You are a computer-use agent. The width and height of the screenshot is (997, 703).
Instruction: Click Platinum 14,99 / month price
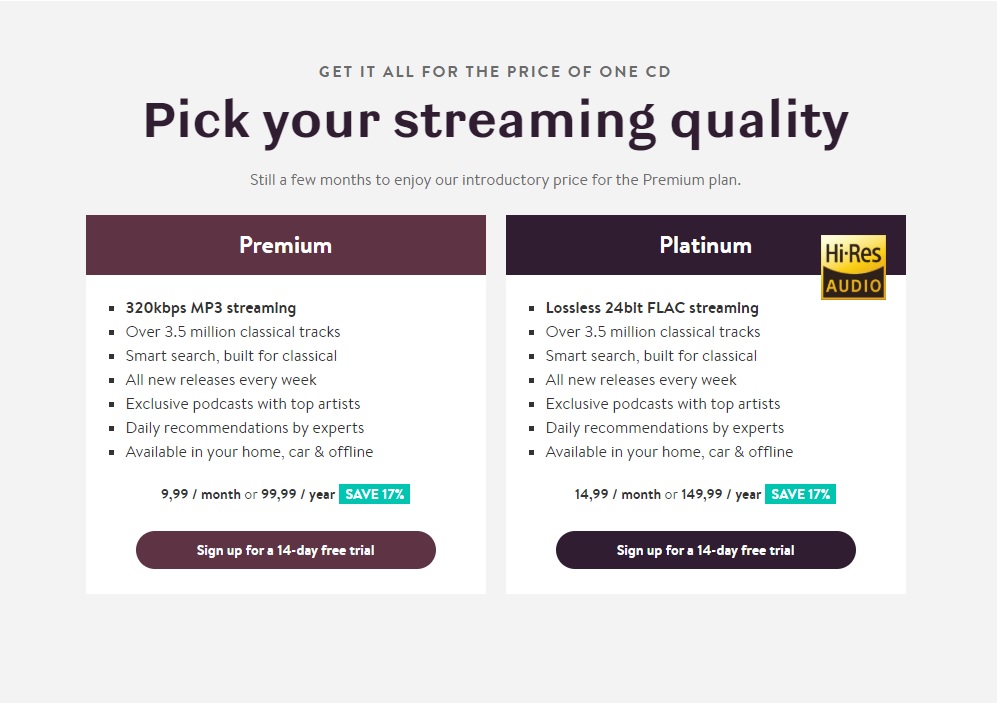pos(617,494)
